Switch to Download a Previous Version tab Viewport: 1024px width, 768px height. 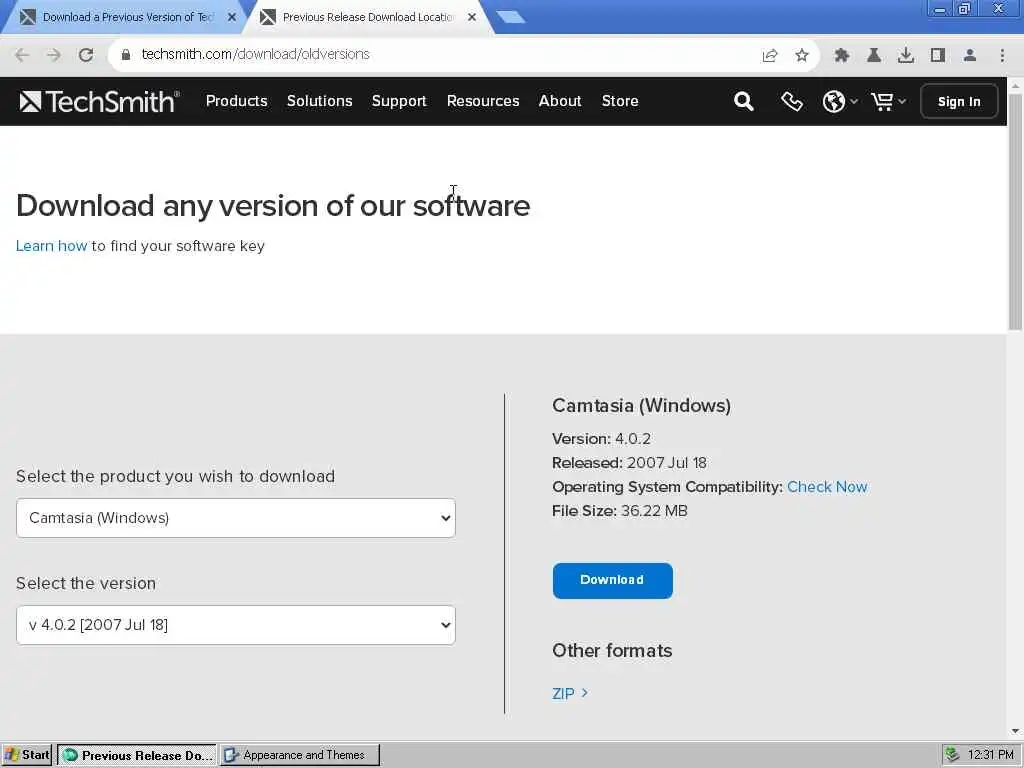(124, 17)
